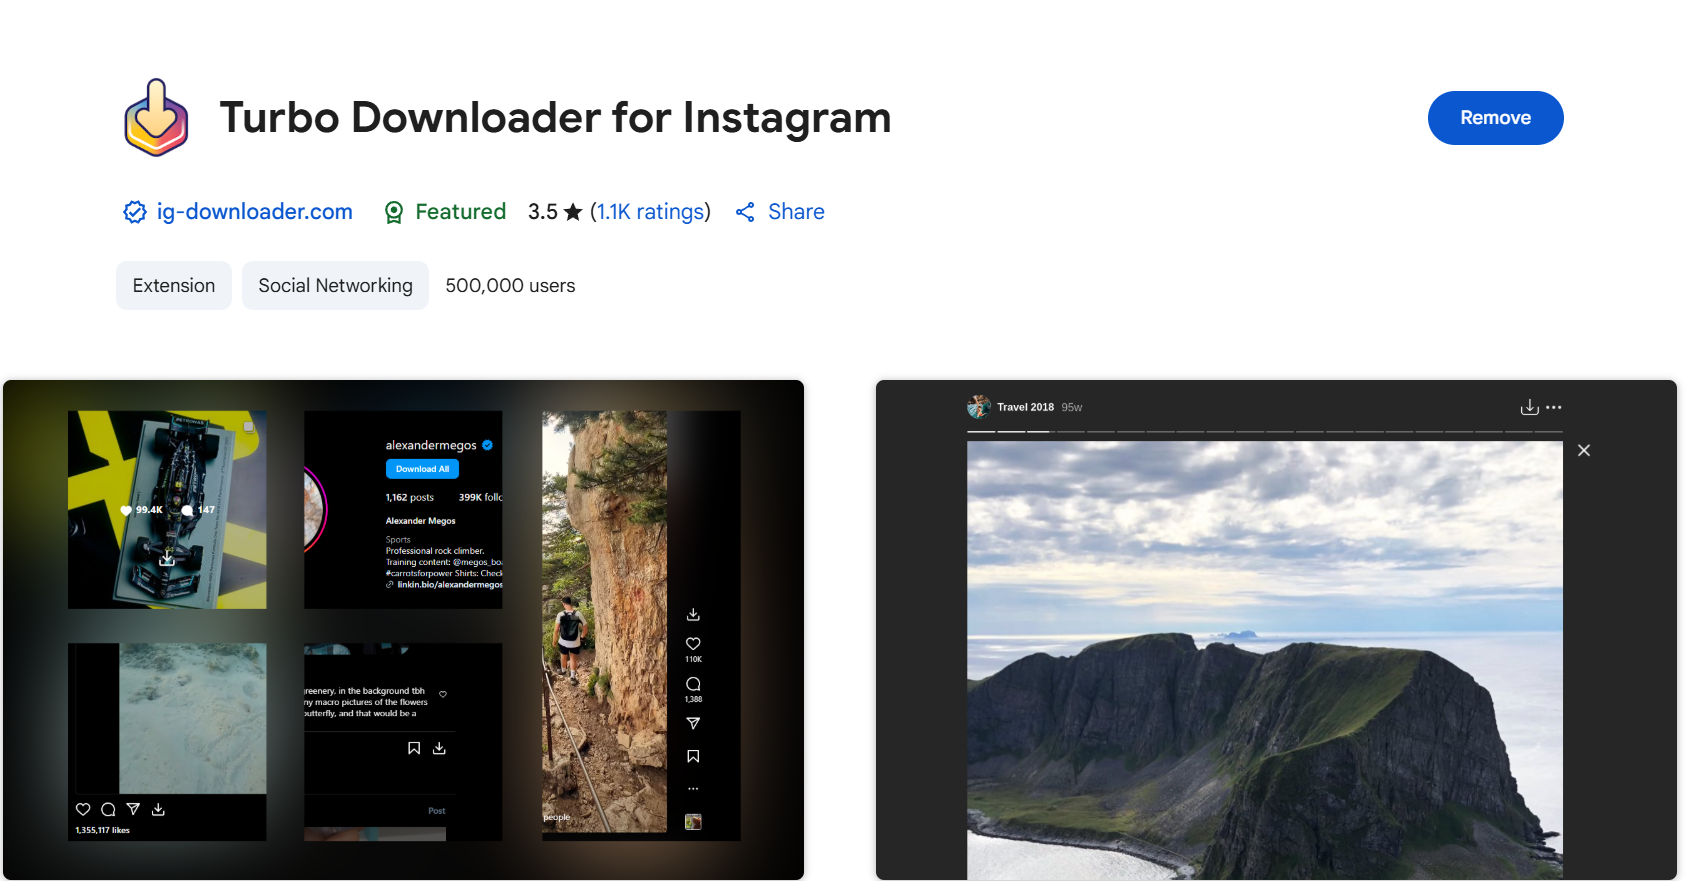Open the 1.1K ratings link
The image size is (1701, 881).
pos(650,212)
